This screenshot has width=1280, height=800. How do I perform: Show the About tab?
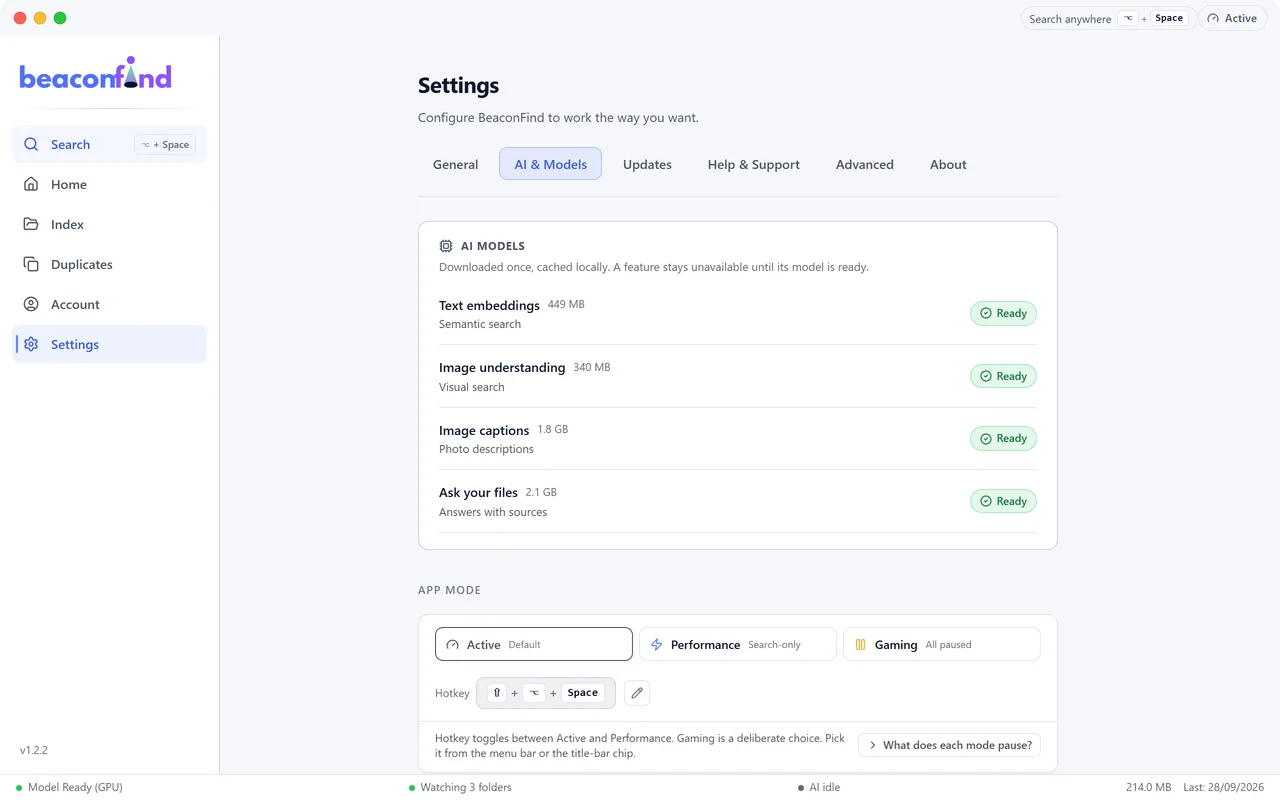(x=948, y=164)
